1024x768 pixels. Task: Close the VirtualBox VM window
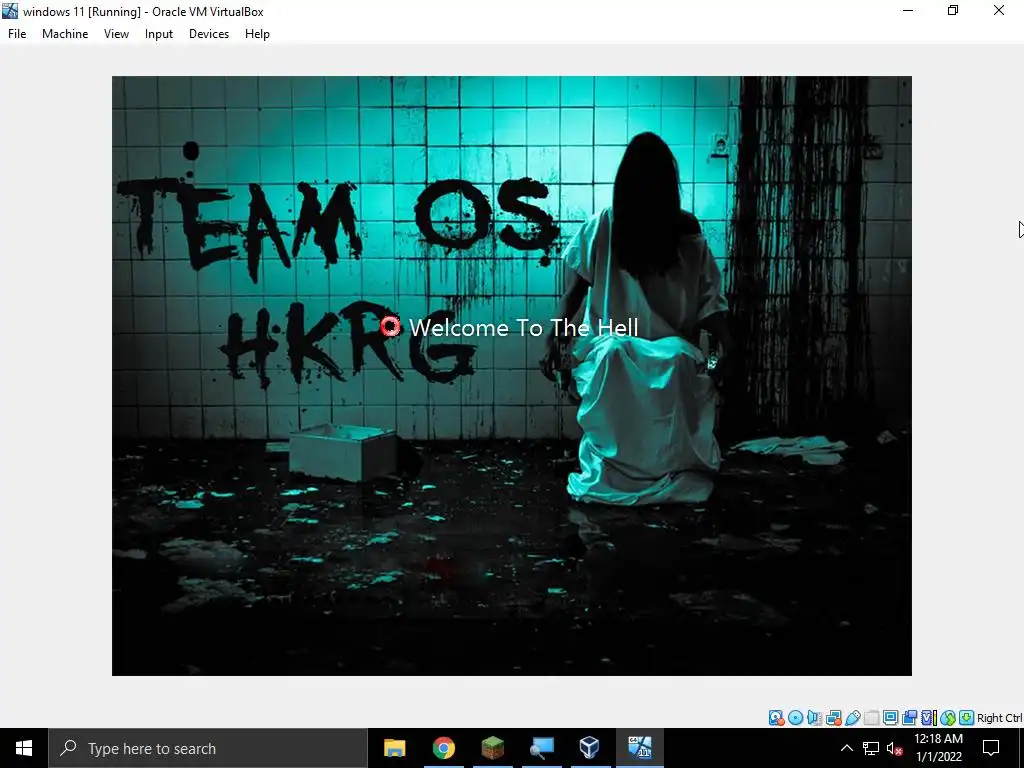pyautogui.click(x=999, y=10)
